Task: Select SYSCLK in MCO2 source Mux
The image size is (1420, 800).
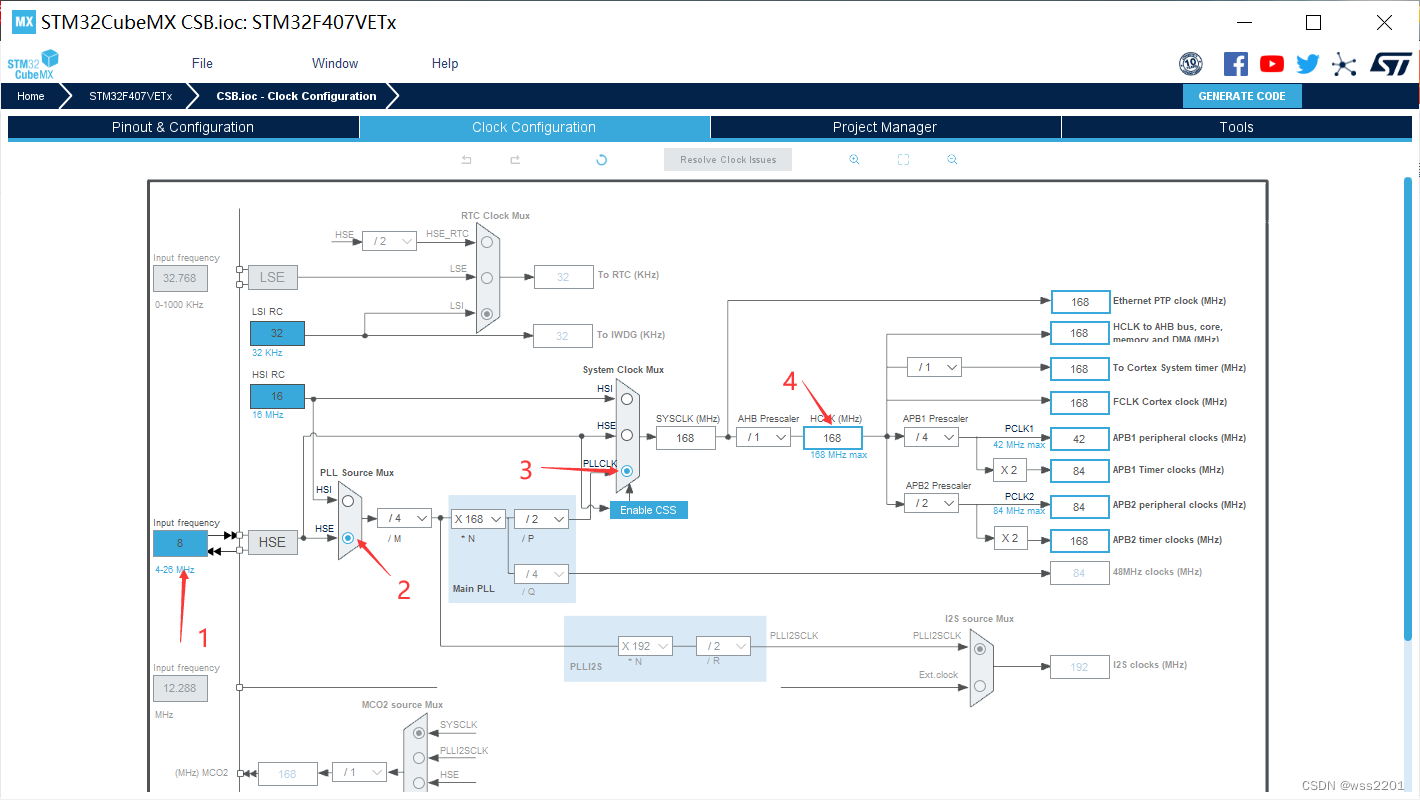Action: coord(419,733)
